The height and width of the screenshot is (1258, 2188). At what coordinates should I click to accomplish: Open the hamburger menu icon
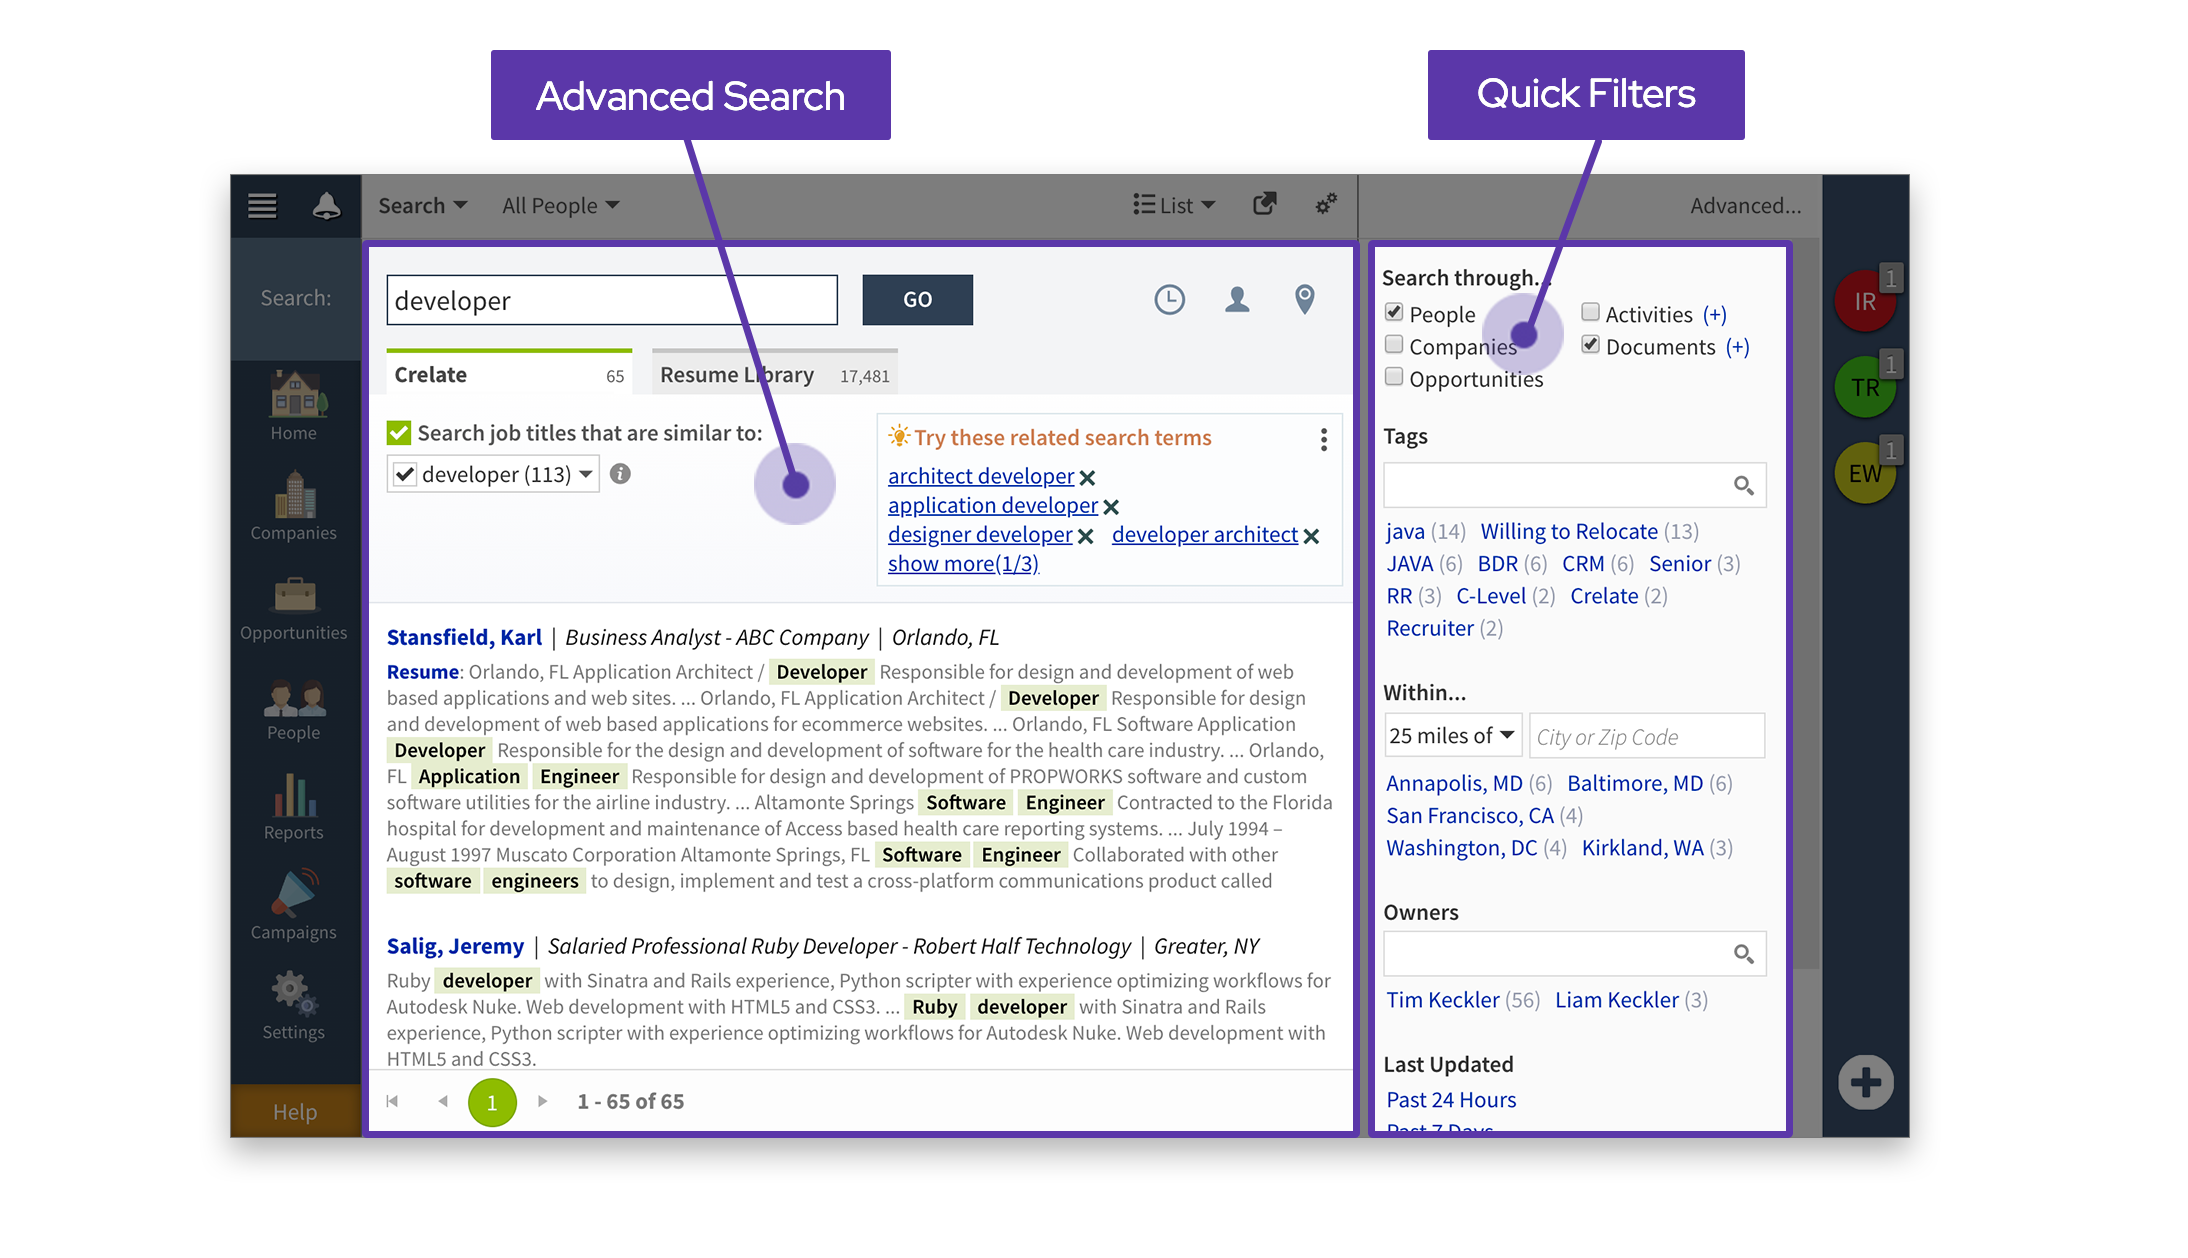click(262, 206)
